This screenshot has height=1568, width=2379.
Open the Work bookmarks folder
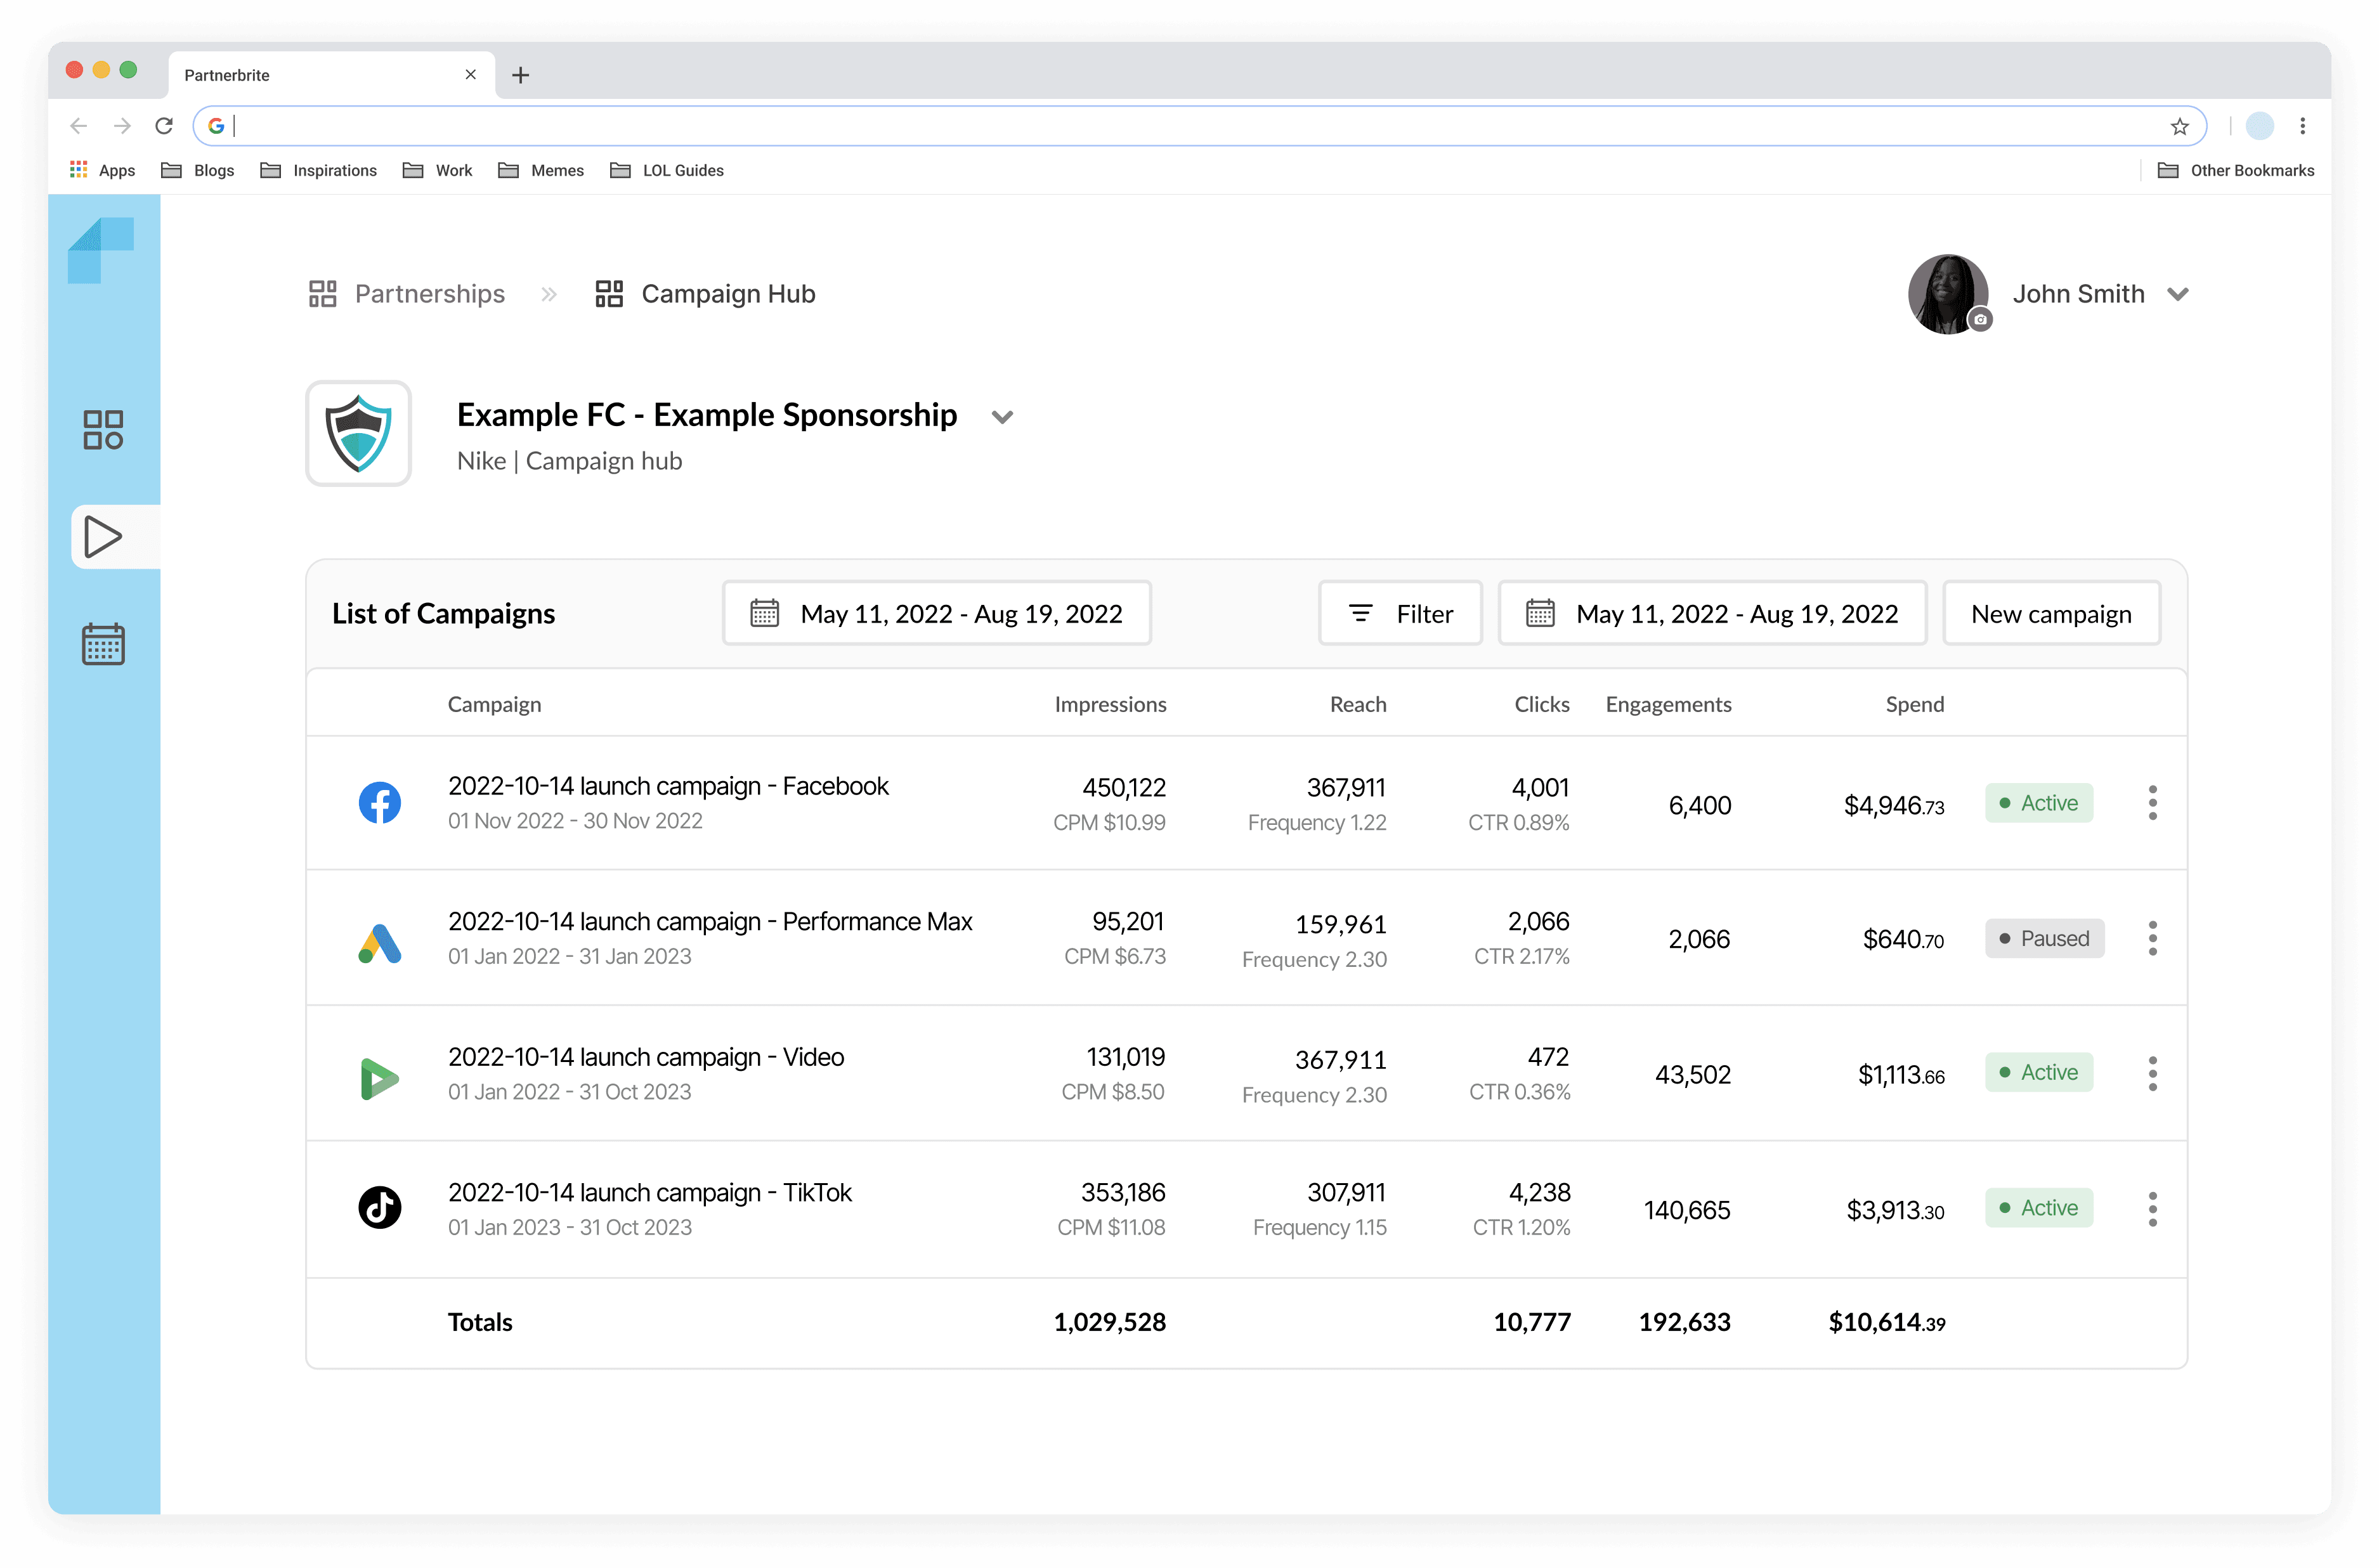439,170
